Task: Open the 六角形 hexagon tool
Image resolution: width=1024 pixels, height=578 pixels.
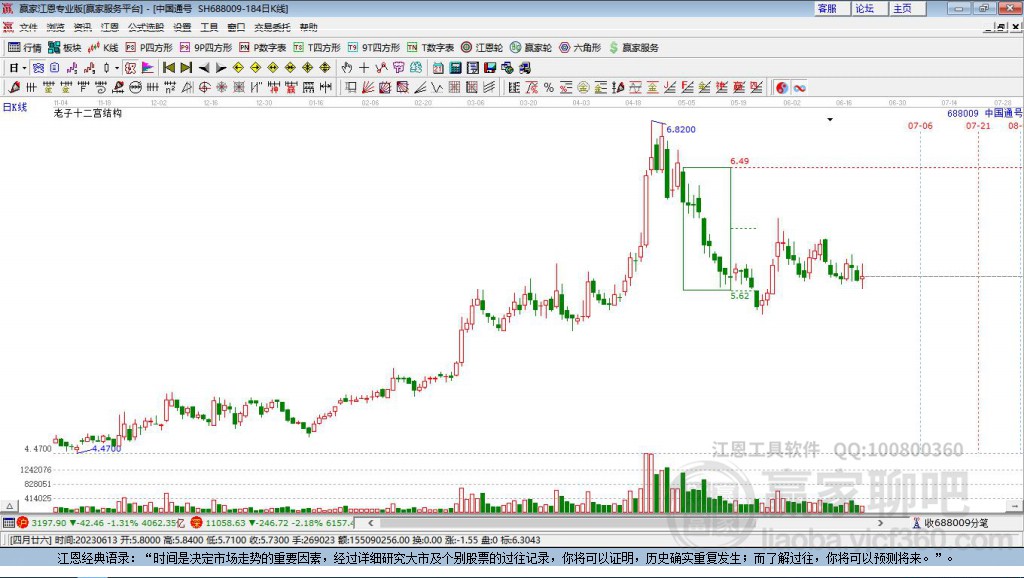Action: [x=580, y=48]
